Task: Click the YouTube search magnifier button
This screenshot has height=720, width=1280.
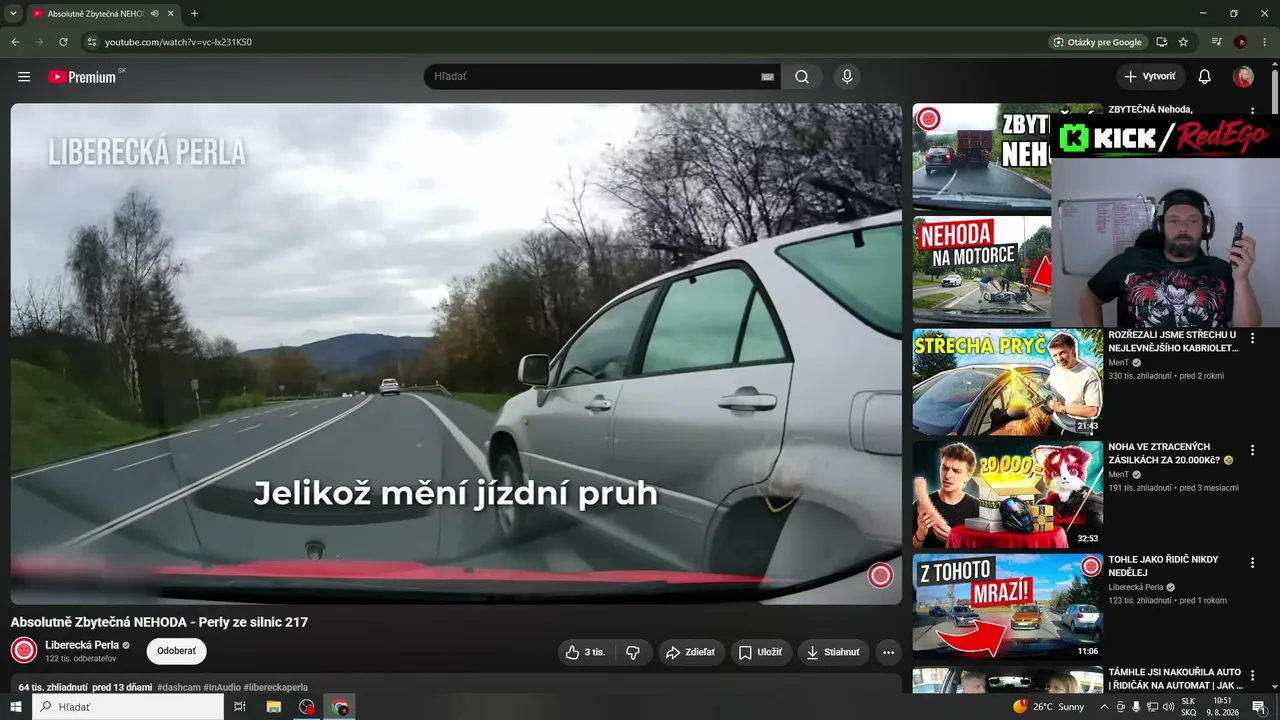Action: click(802, 77)
